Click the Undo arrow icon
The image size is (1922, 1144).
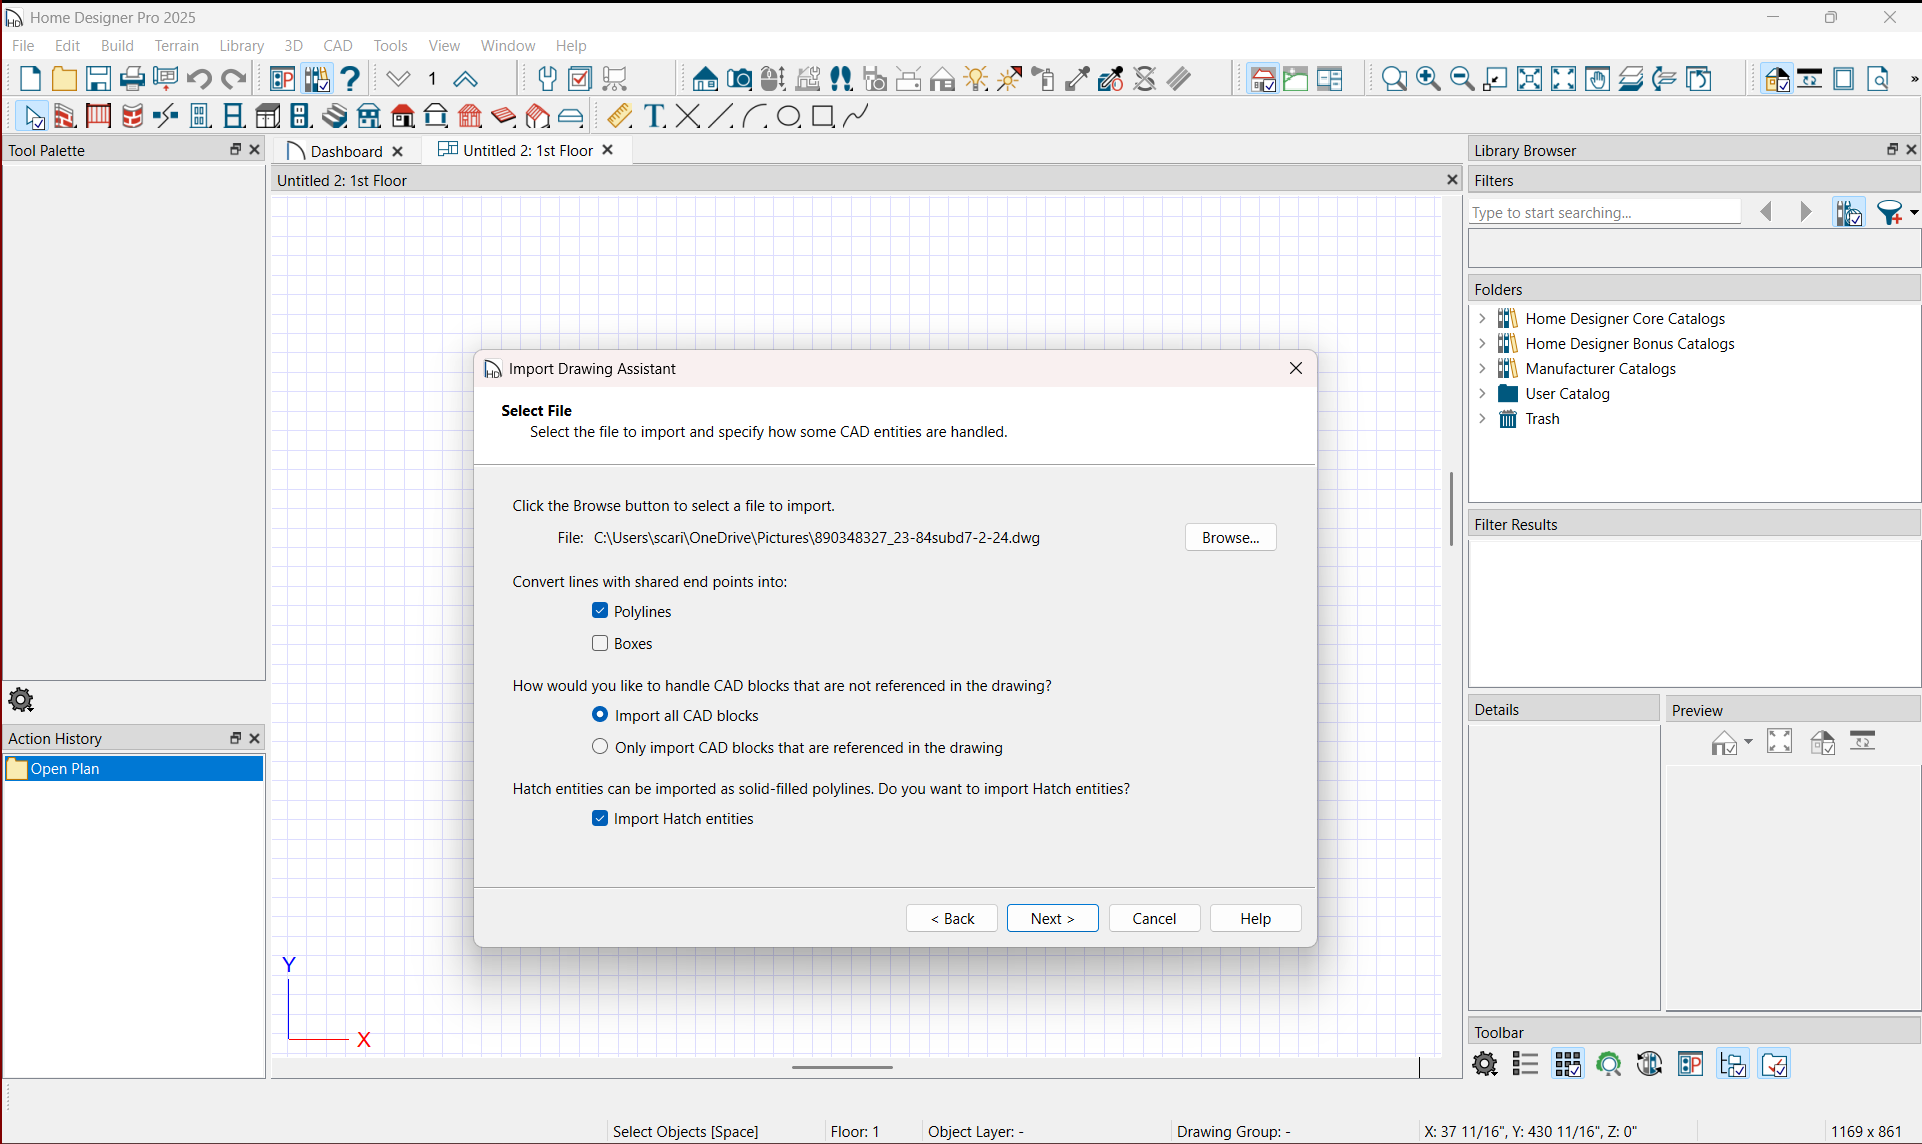pos(199,79)
